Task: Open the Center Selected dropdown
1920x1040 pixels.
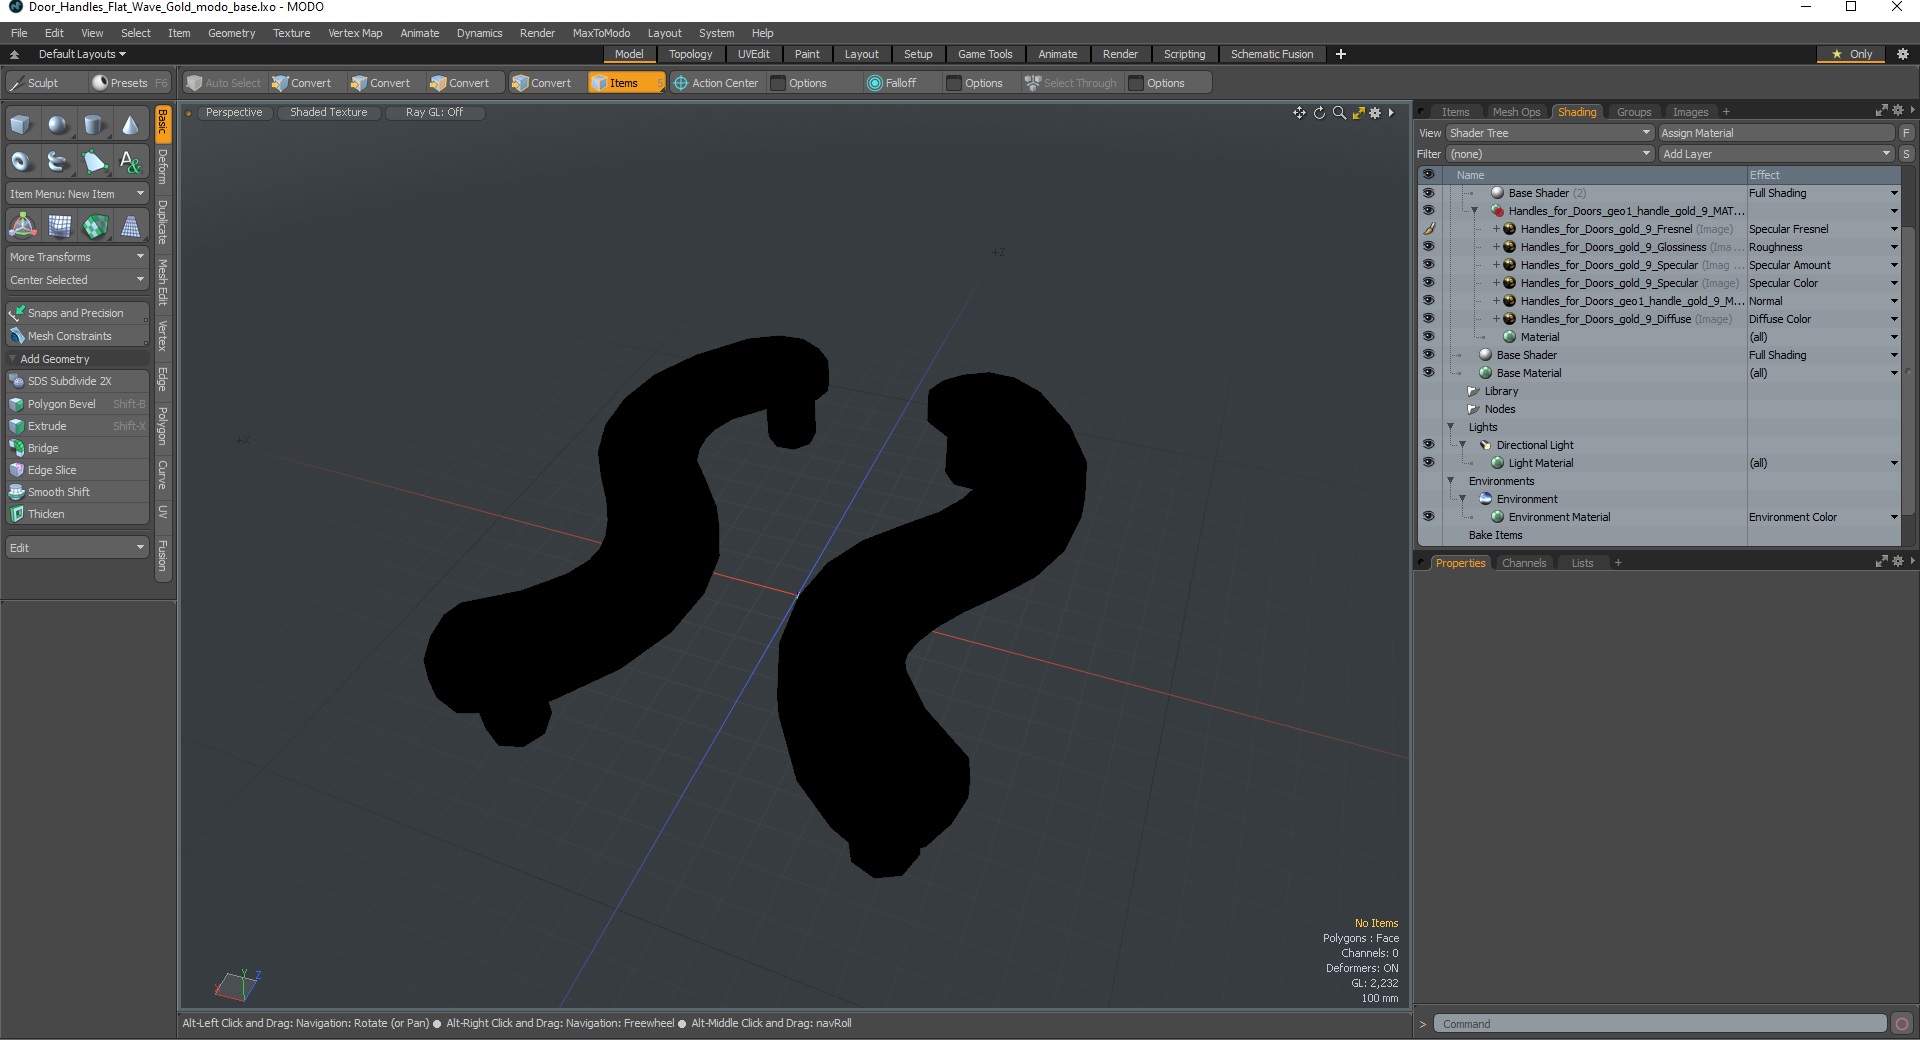Action: point(77,280)
